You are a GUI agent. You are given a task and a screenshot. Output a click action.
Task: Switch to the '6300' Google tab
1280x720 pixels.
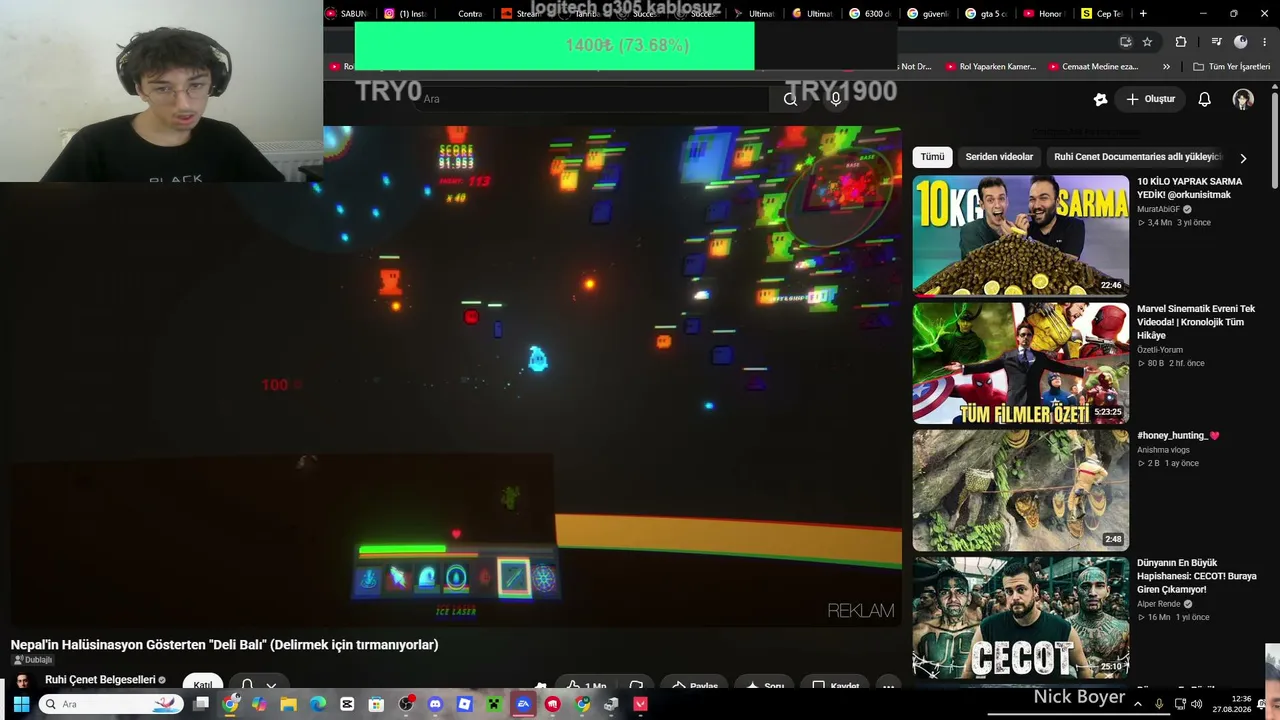point(870,14)
